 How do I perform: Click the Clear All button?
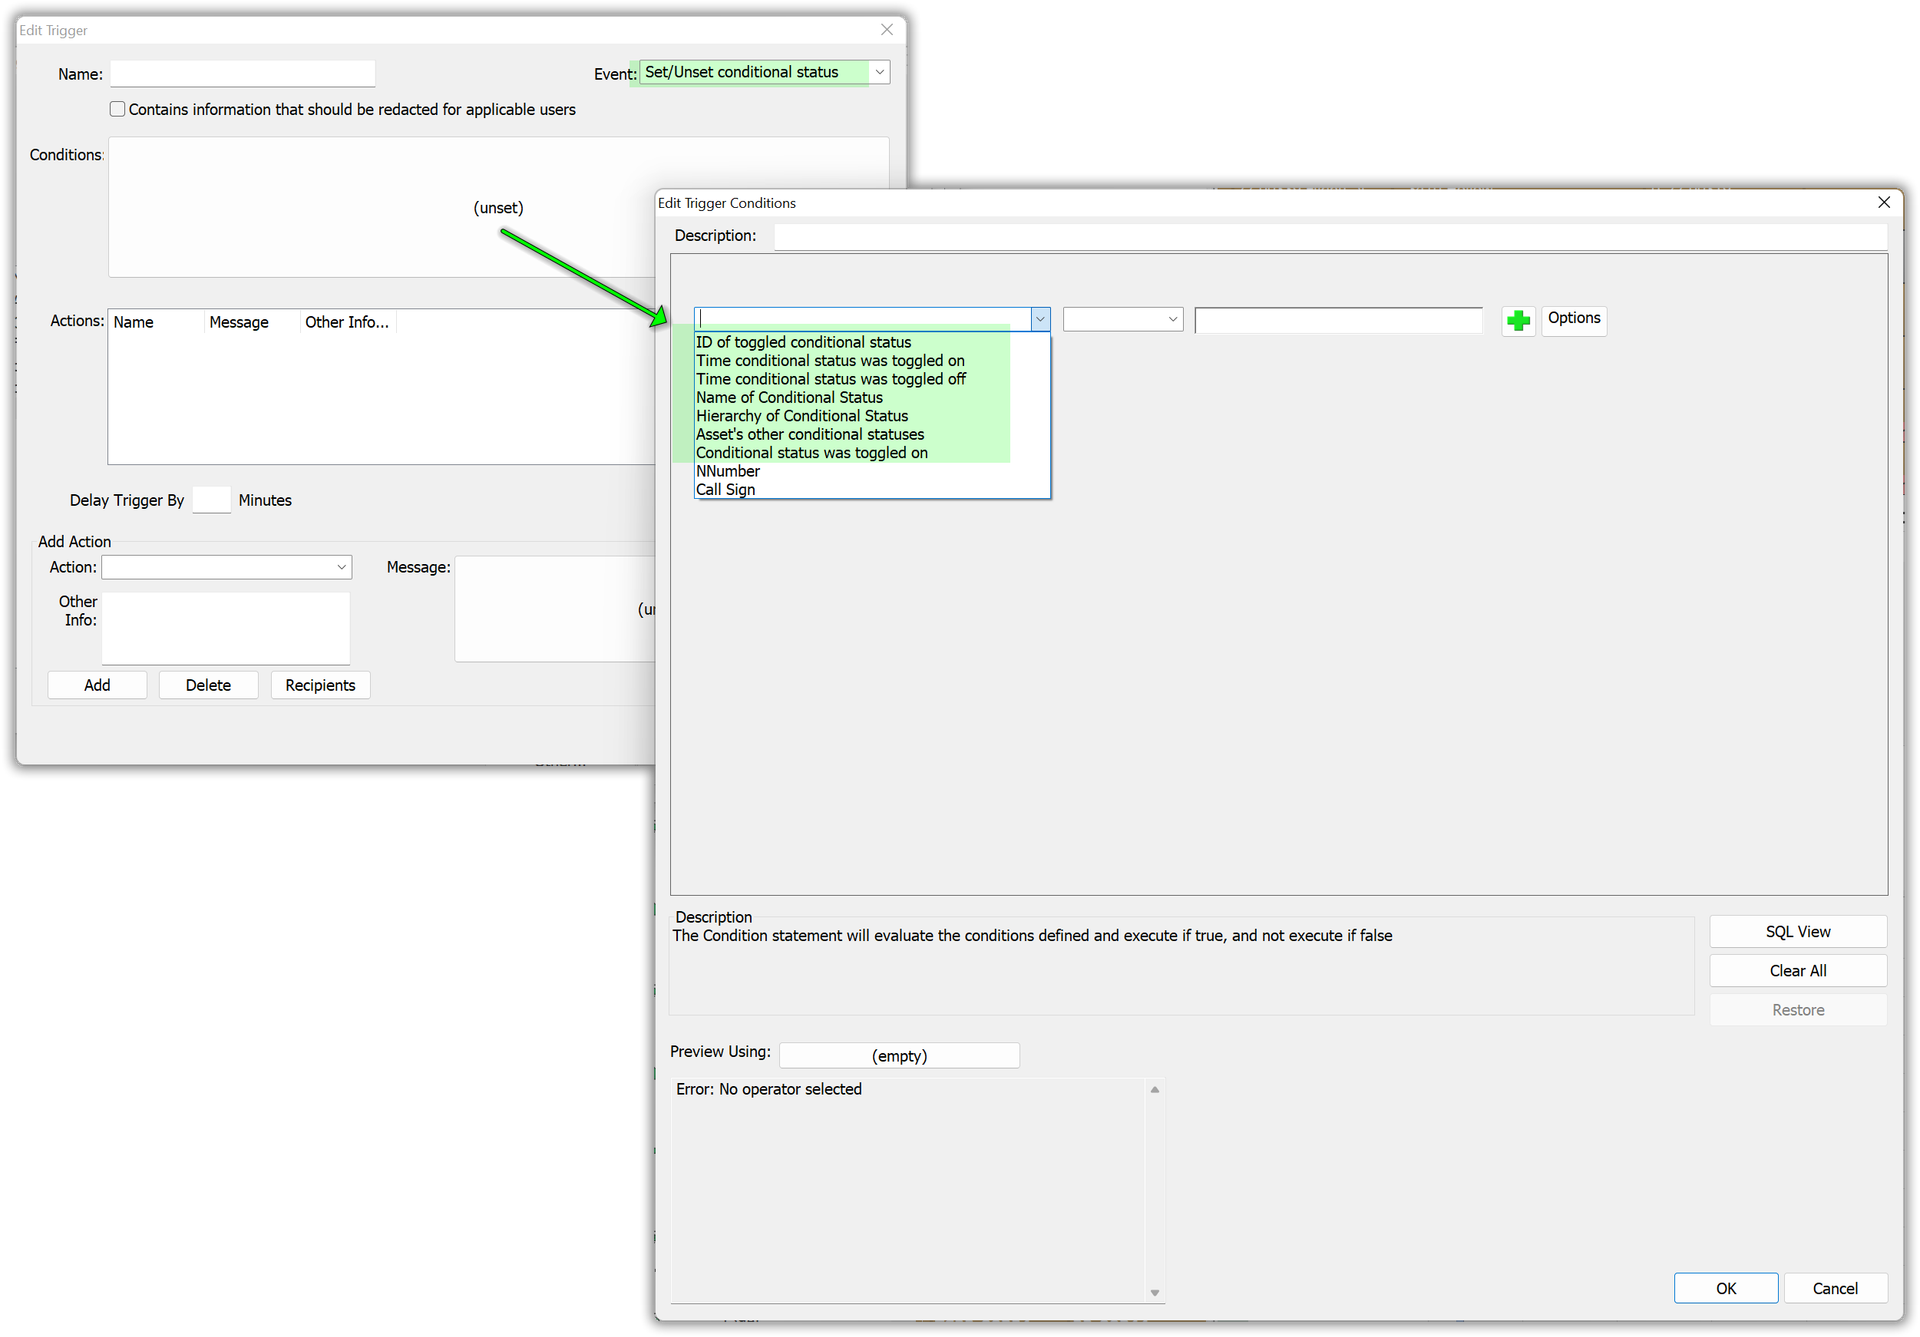tap(1798, 971)
